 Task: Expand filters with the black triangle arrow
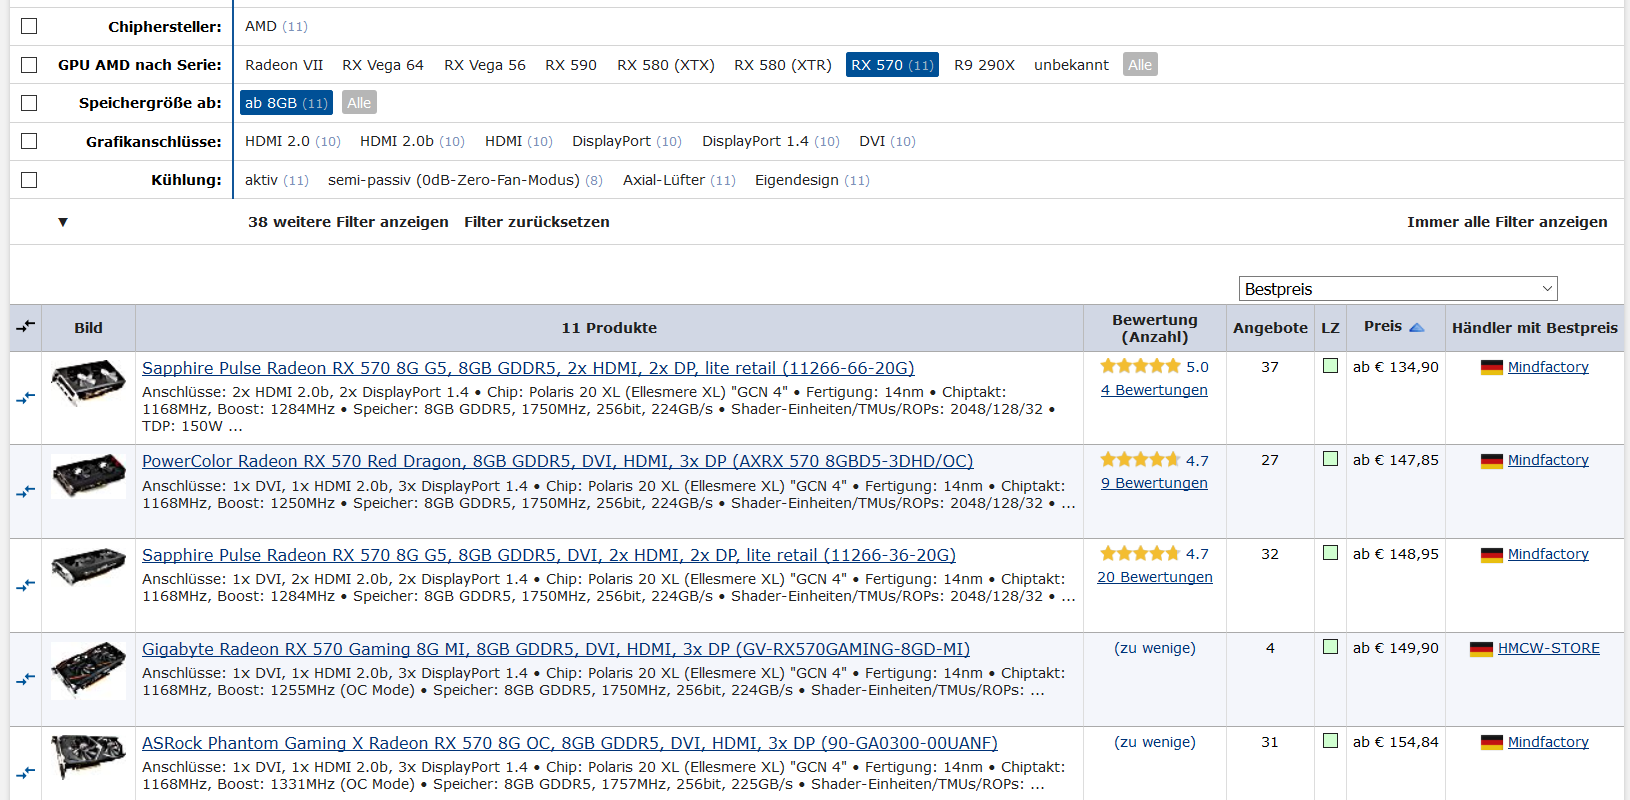[63, 222]
